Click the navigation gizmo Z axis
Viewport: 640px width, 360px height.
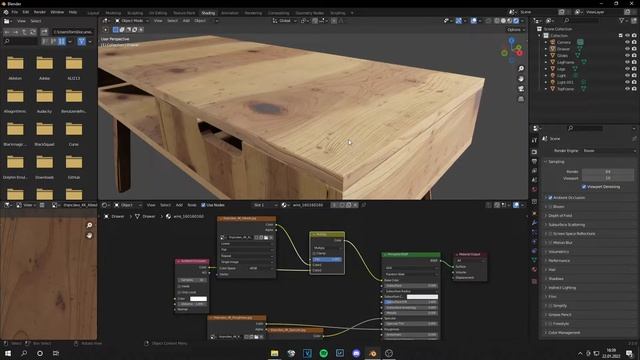pos(511,40)
